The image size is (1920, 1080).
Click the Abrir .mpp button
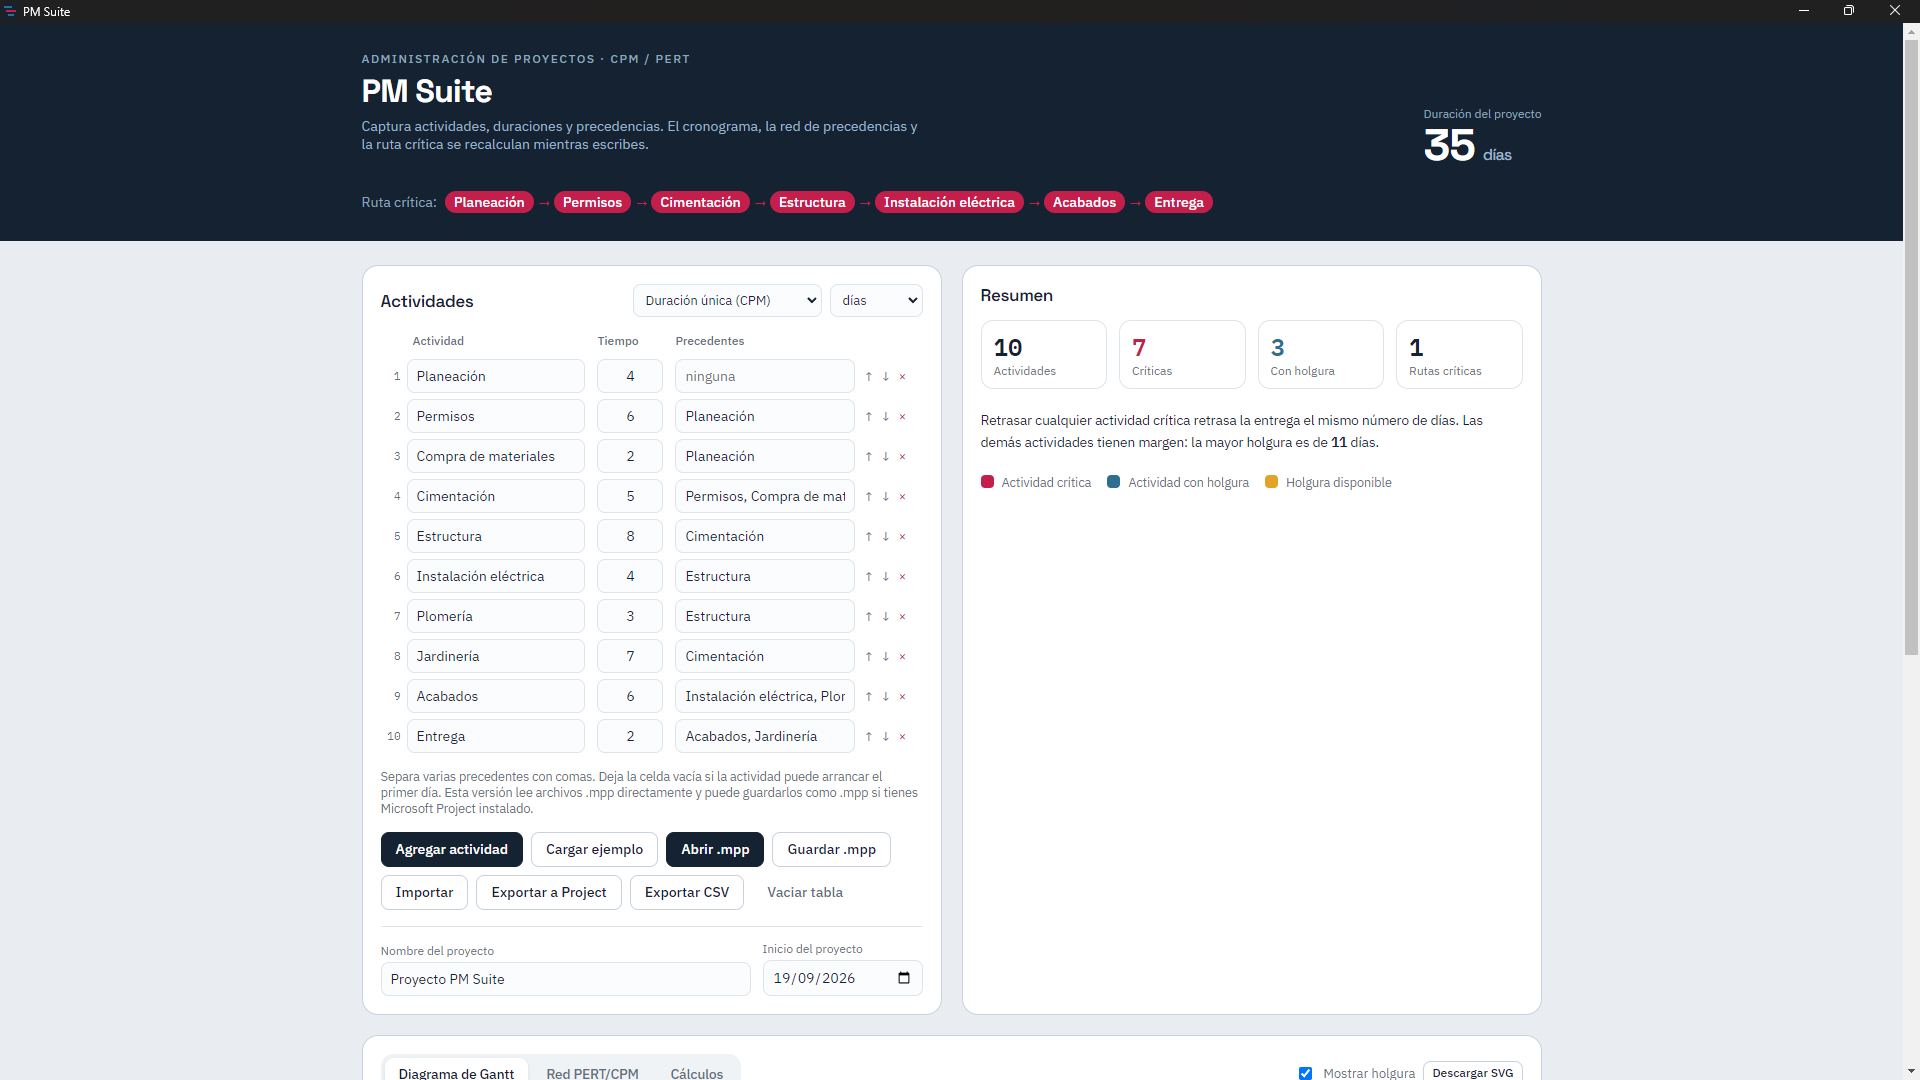click(715, 850)
